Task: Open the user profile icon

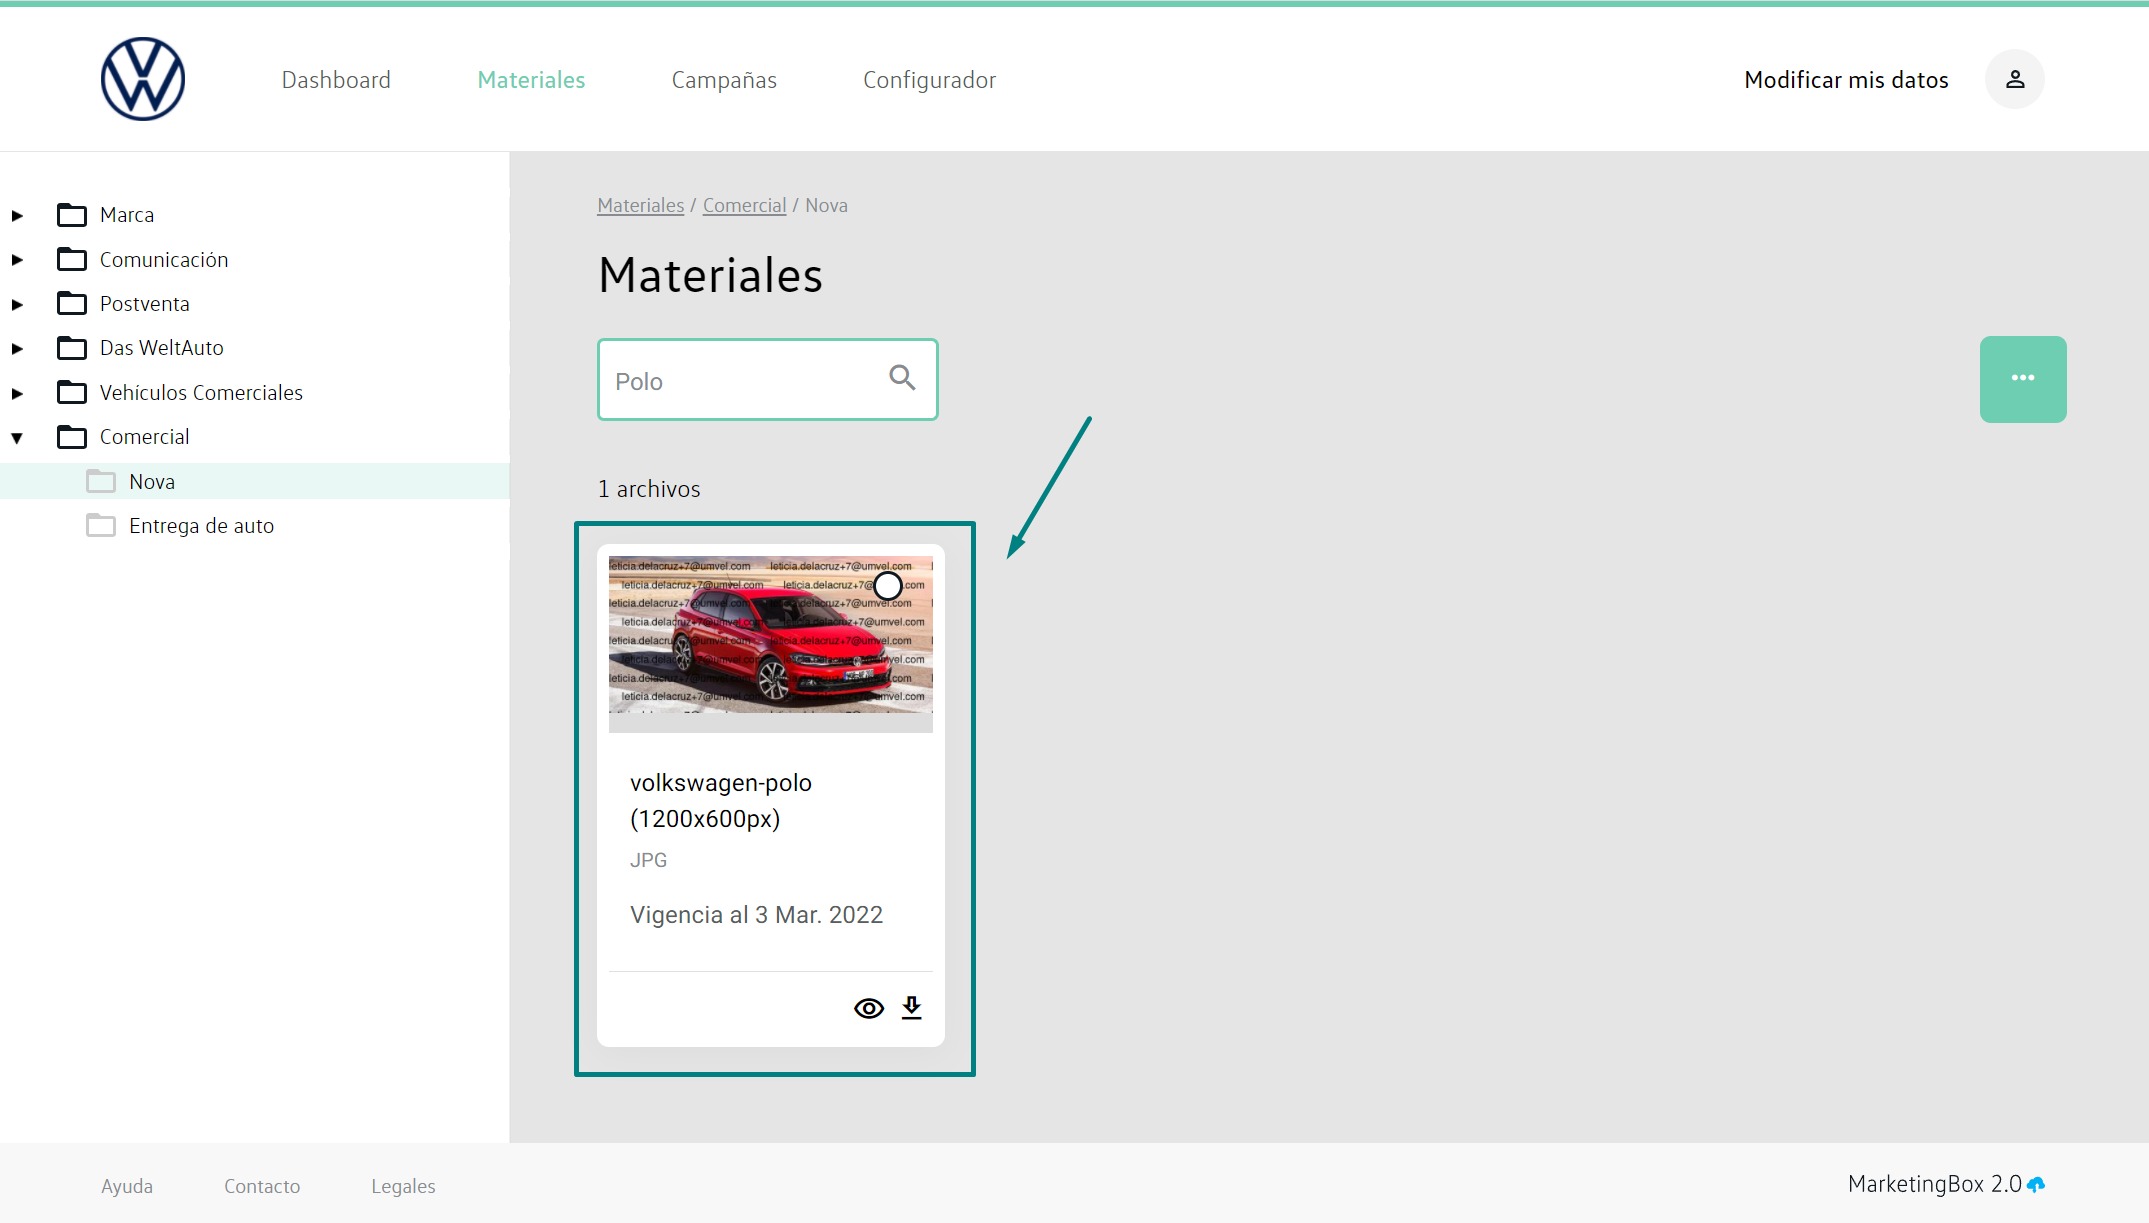Action: coord(2014,79)
